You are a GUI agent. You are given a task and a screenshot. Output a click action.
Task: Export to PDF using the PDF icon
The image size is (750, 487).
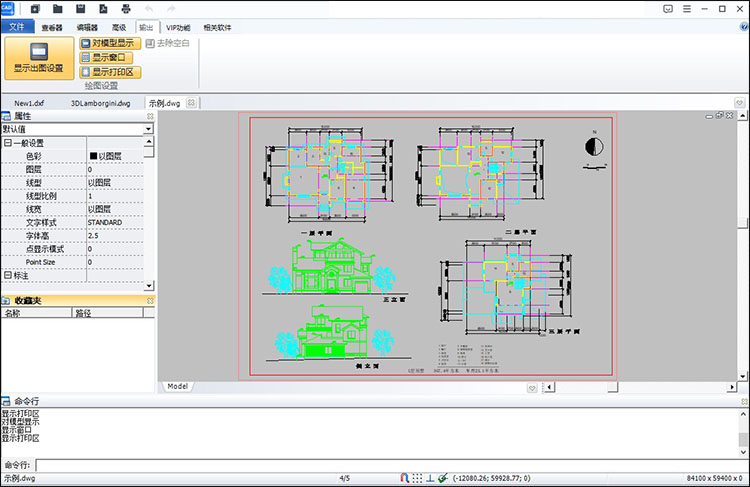[103, 9]
